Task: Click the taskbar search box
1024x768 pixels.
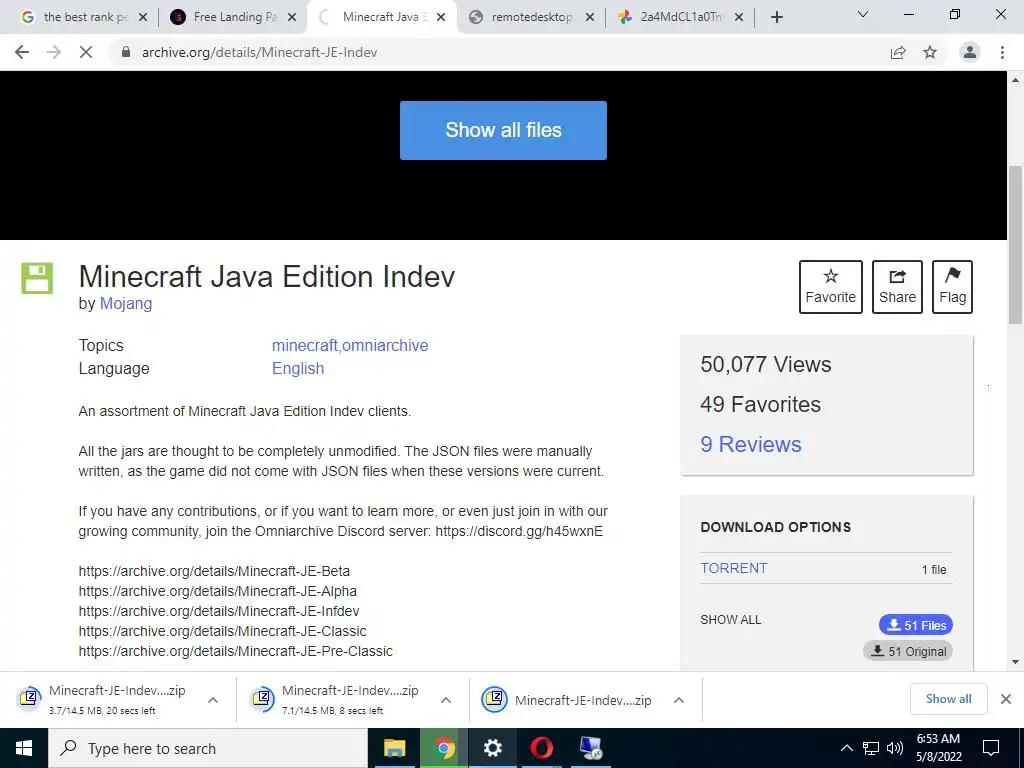Action: [x=208, y=748]
